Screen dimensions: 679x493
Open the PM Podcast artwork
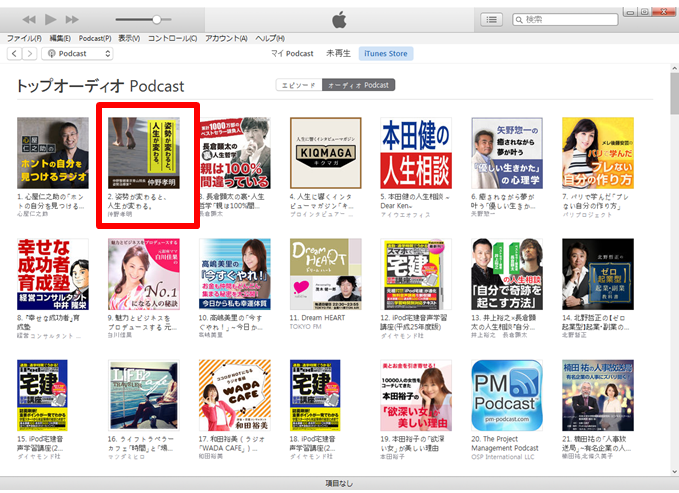pos(507,395)
